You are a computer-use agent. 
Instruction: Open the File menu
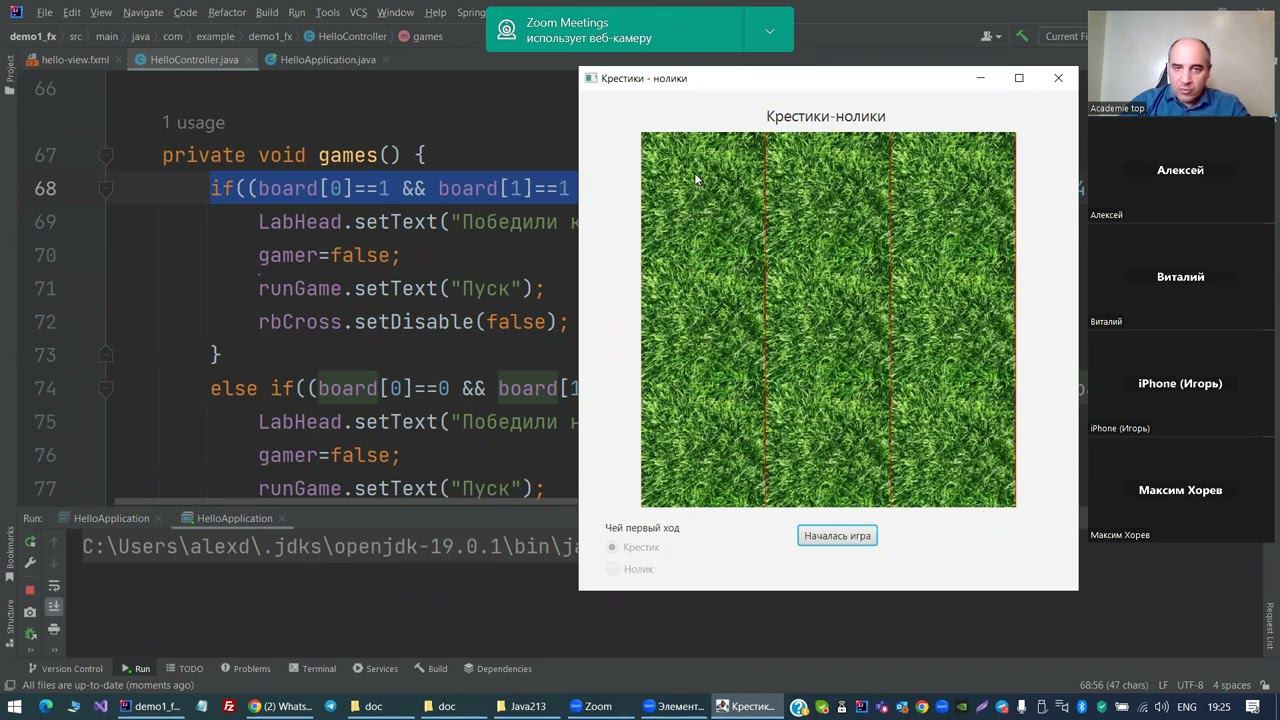point(45,12)
